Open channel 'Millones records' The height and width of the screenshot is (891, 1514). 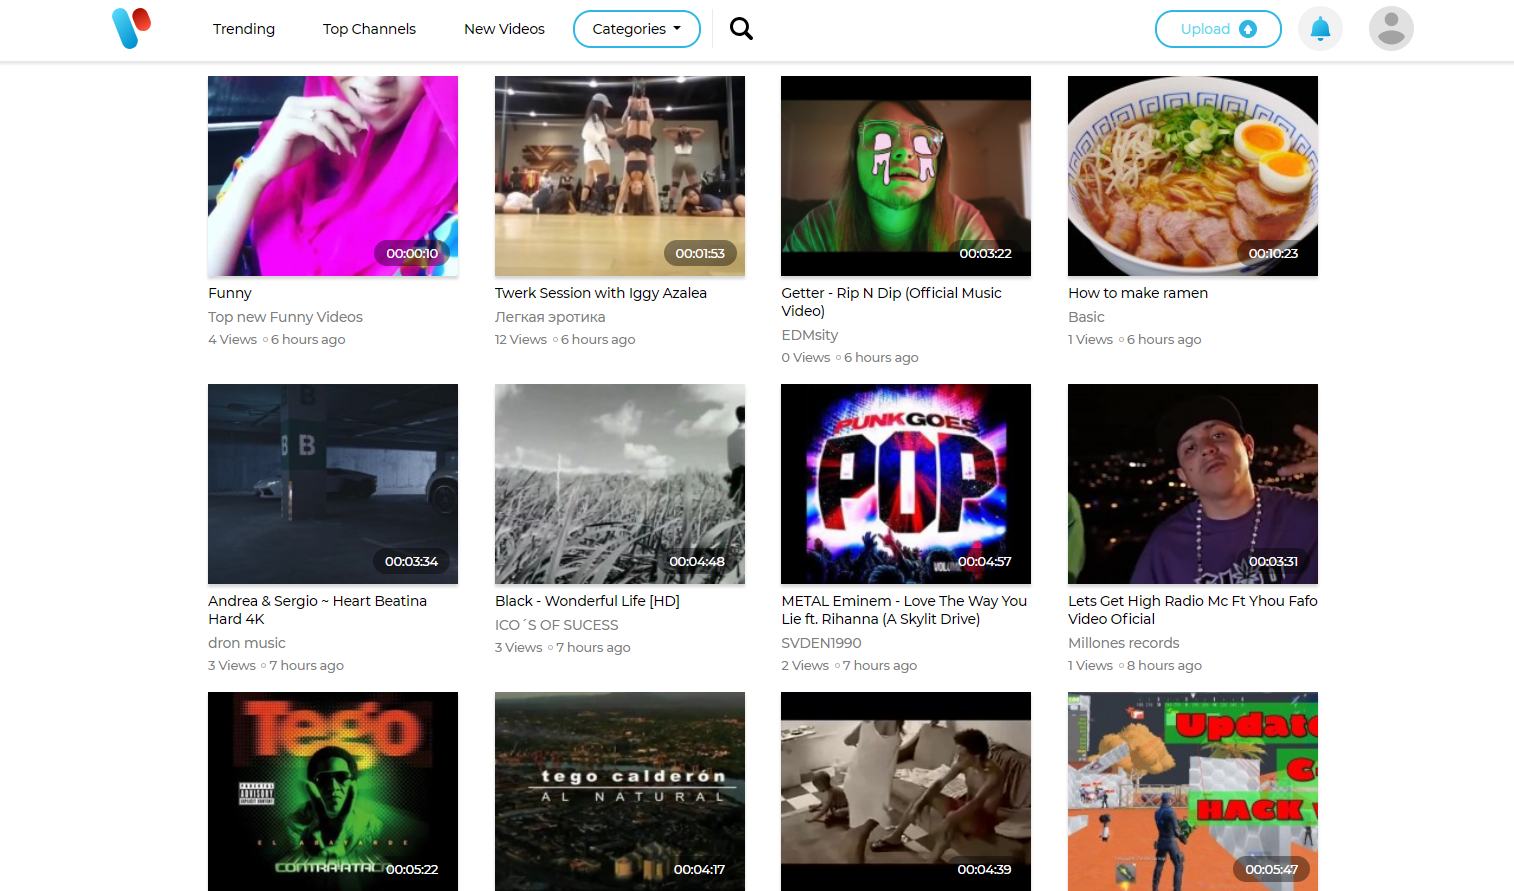click(x=1124, y=643)
